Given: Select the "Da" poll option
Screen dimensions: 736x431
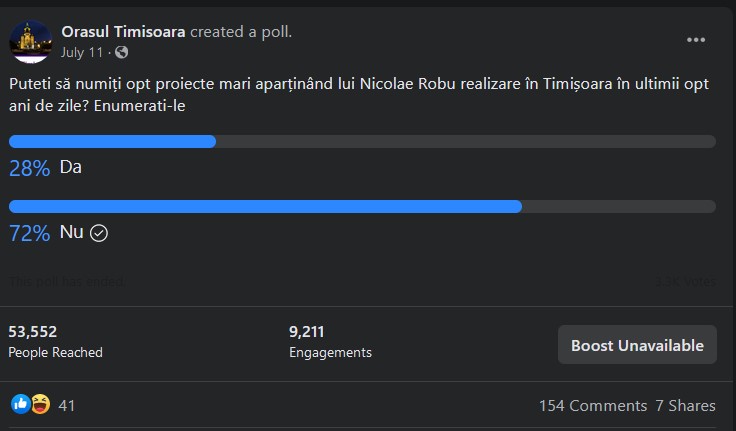Looking at the screenshot, I should click(71, 168).
